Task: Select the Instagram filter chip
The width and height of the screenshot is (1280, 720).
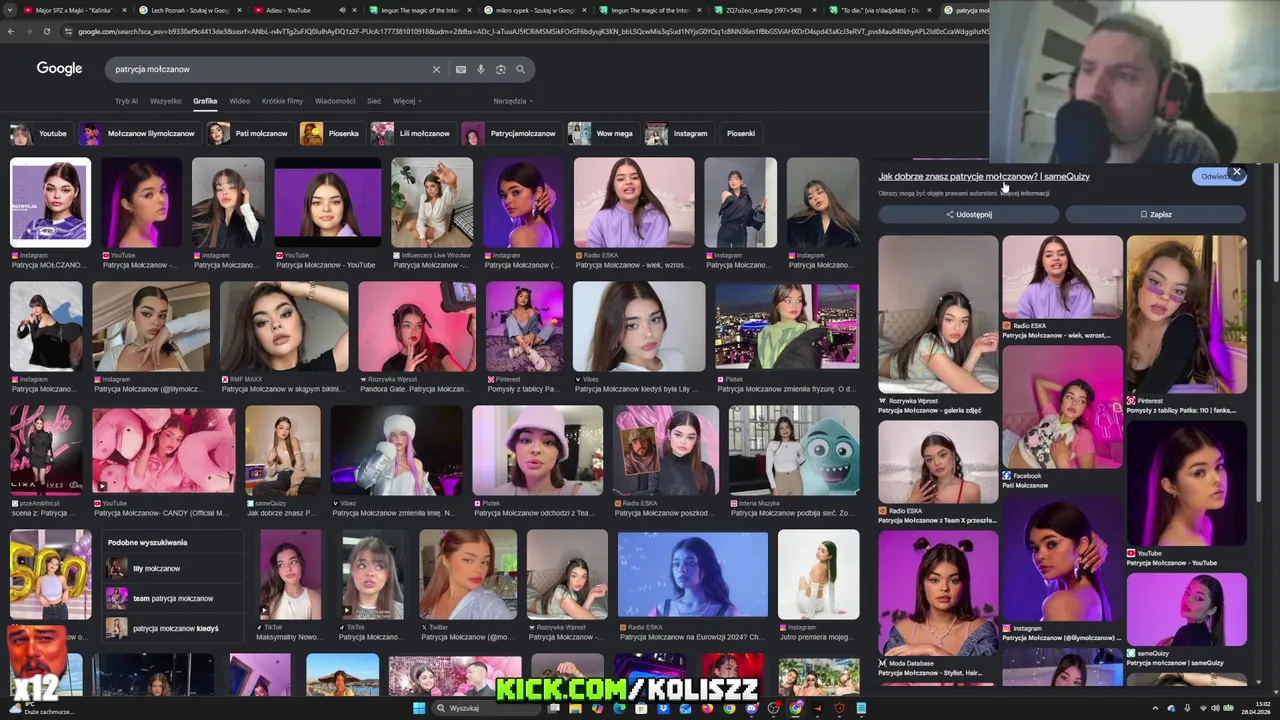Action: click(x=677, y=133)
